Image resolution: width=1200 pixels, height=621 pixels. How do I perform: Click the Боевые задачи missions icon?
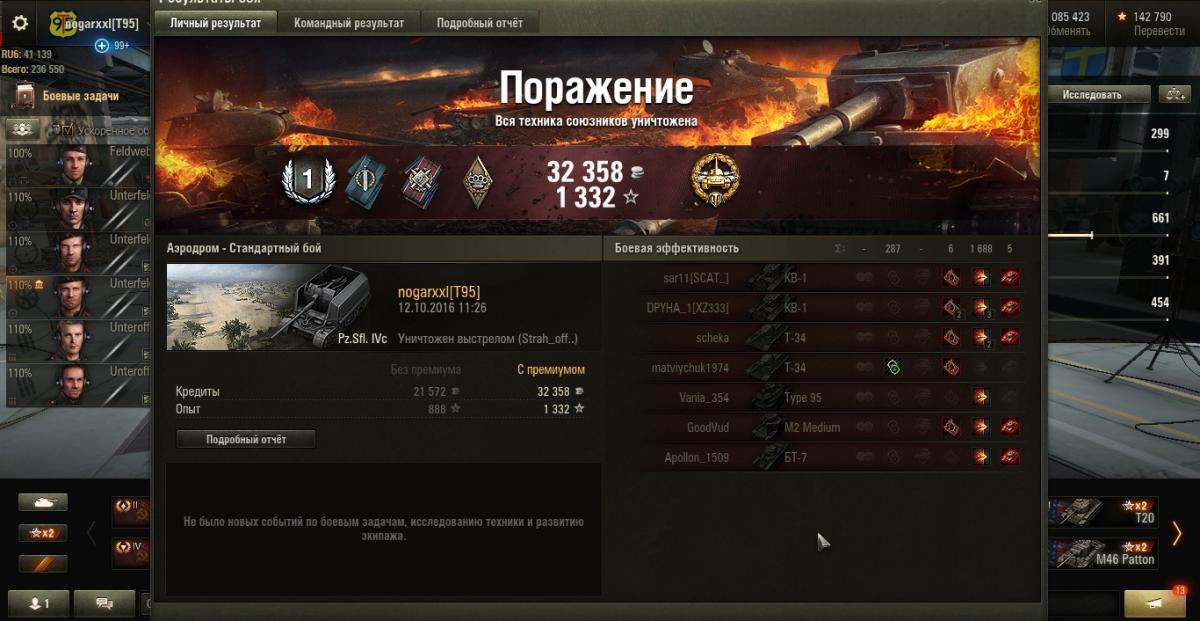point(25,96)
